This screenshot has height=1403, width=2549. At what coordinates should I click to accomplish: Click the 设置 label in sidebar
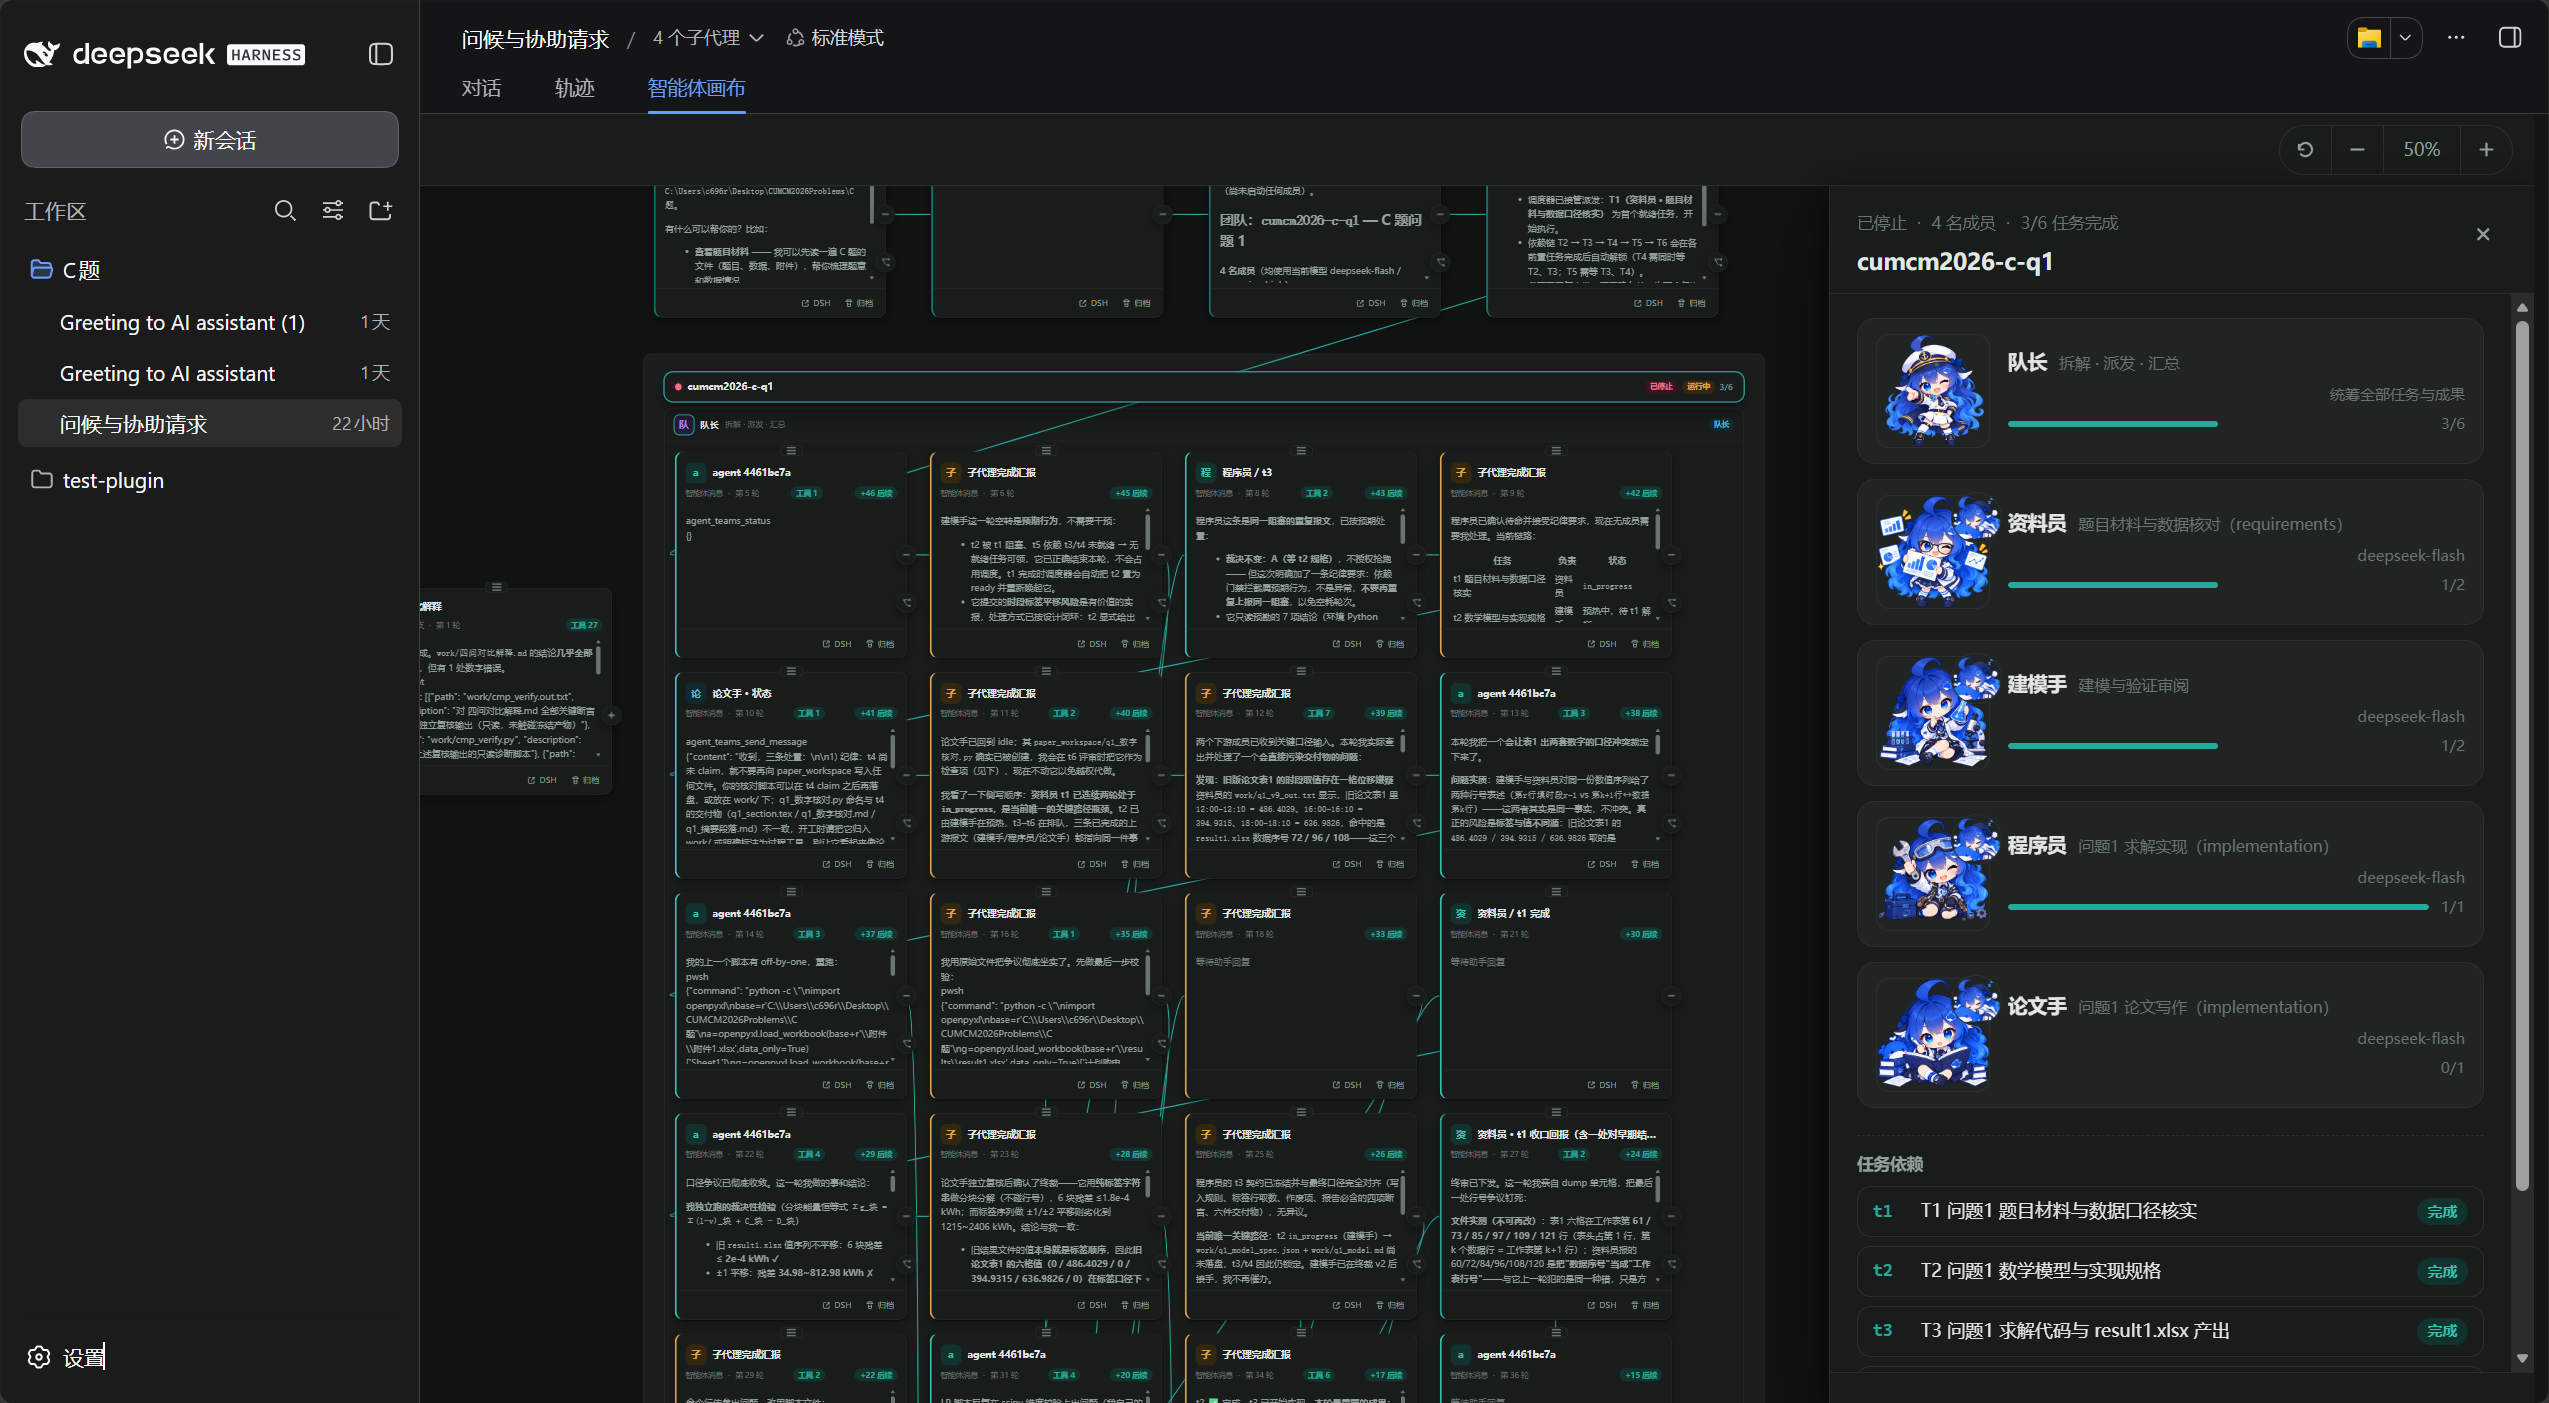[84, 1357]
